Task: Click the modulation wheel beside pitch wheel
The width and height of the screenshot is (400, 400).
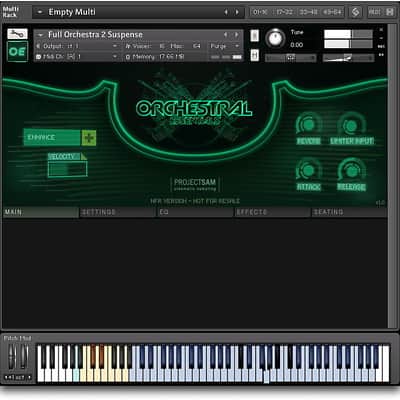Action: coord(25,358)
